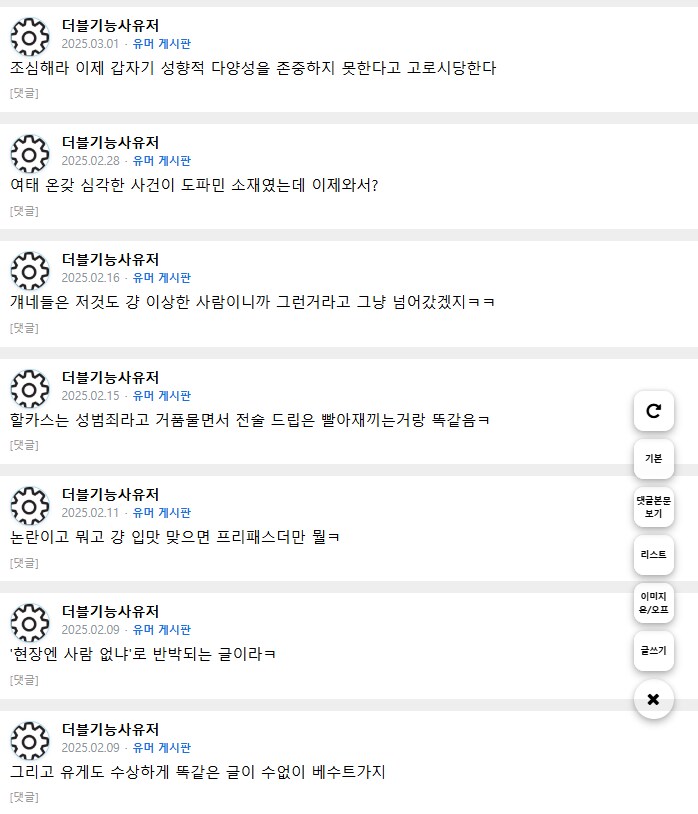Click the gear avatar on the bottom 2025.02.09 comment

(30, 741)
